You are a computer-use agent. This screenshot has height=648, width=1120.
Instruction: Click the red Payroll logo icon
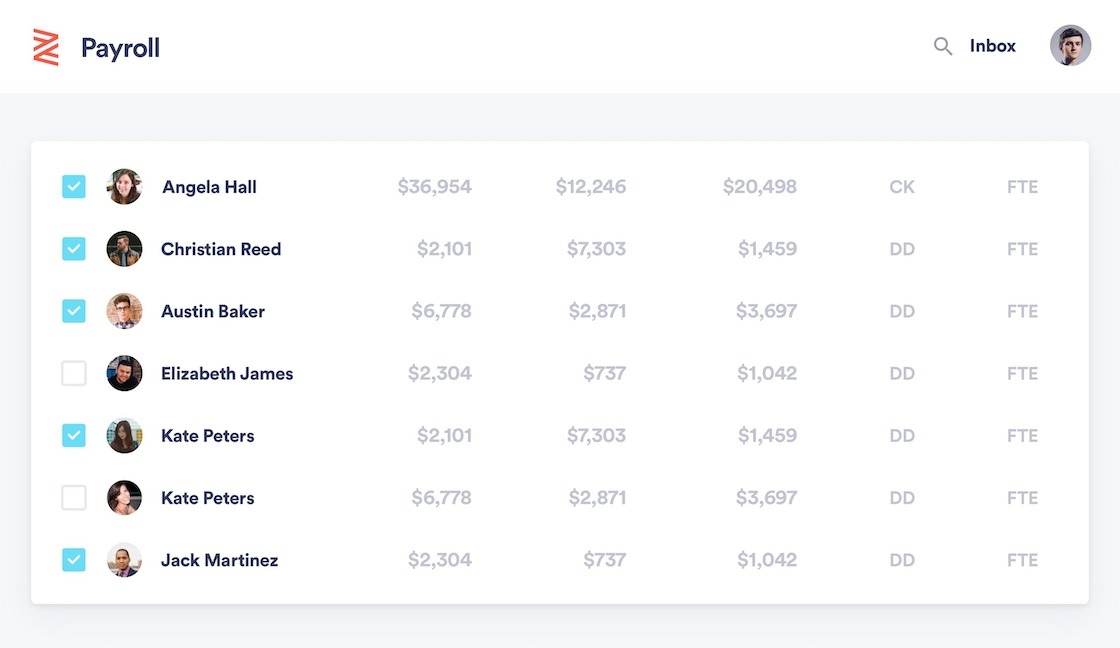click(x=46, y=47)
